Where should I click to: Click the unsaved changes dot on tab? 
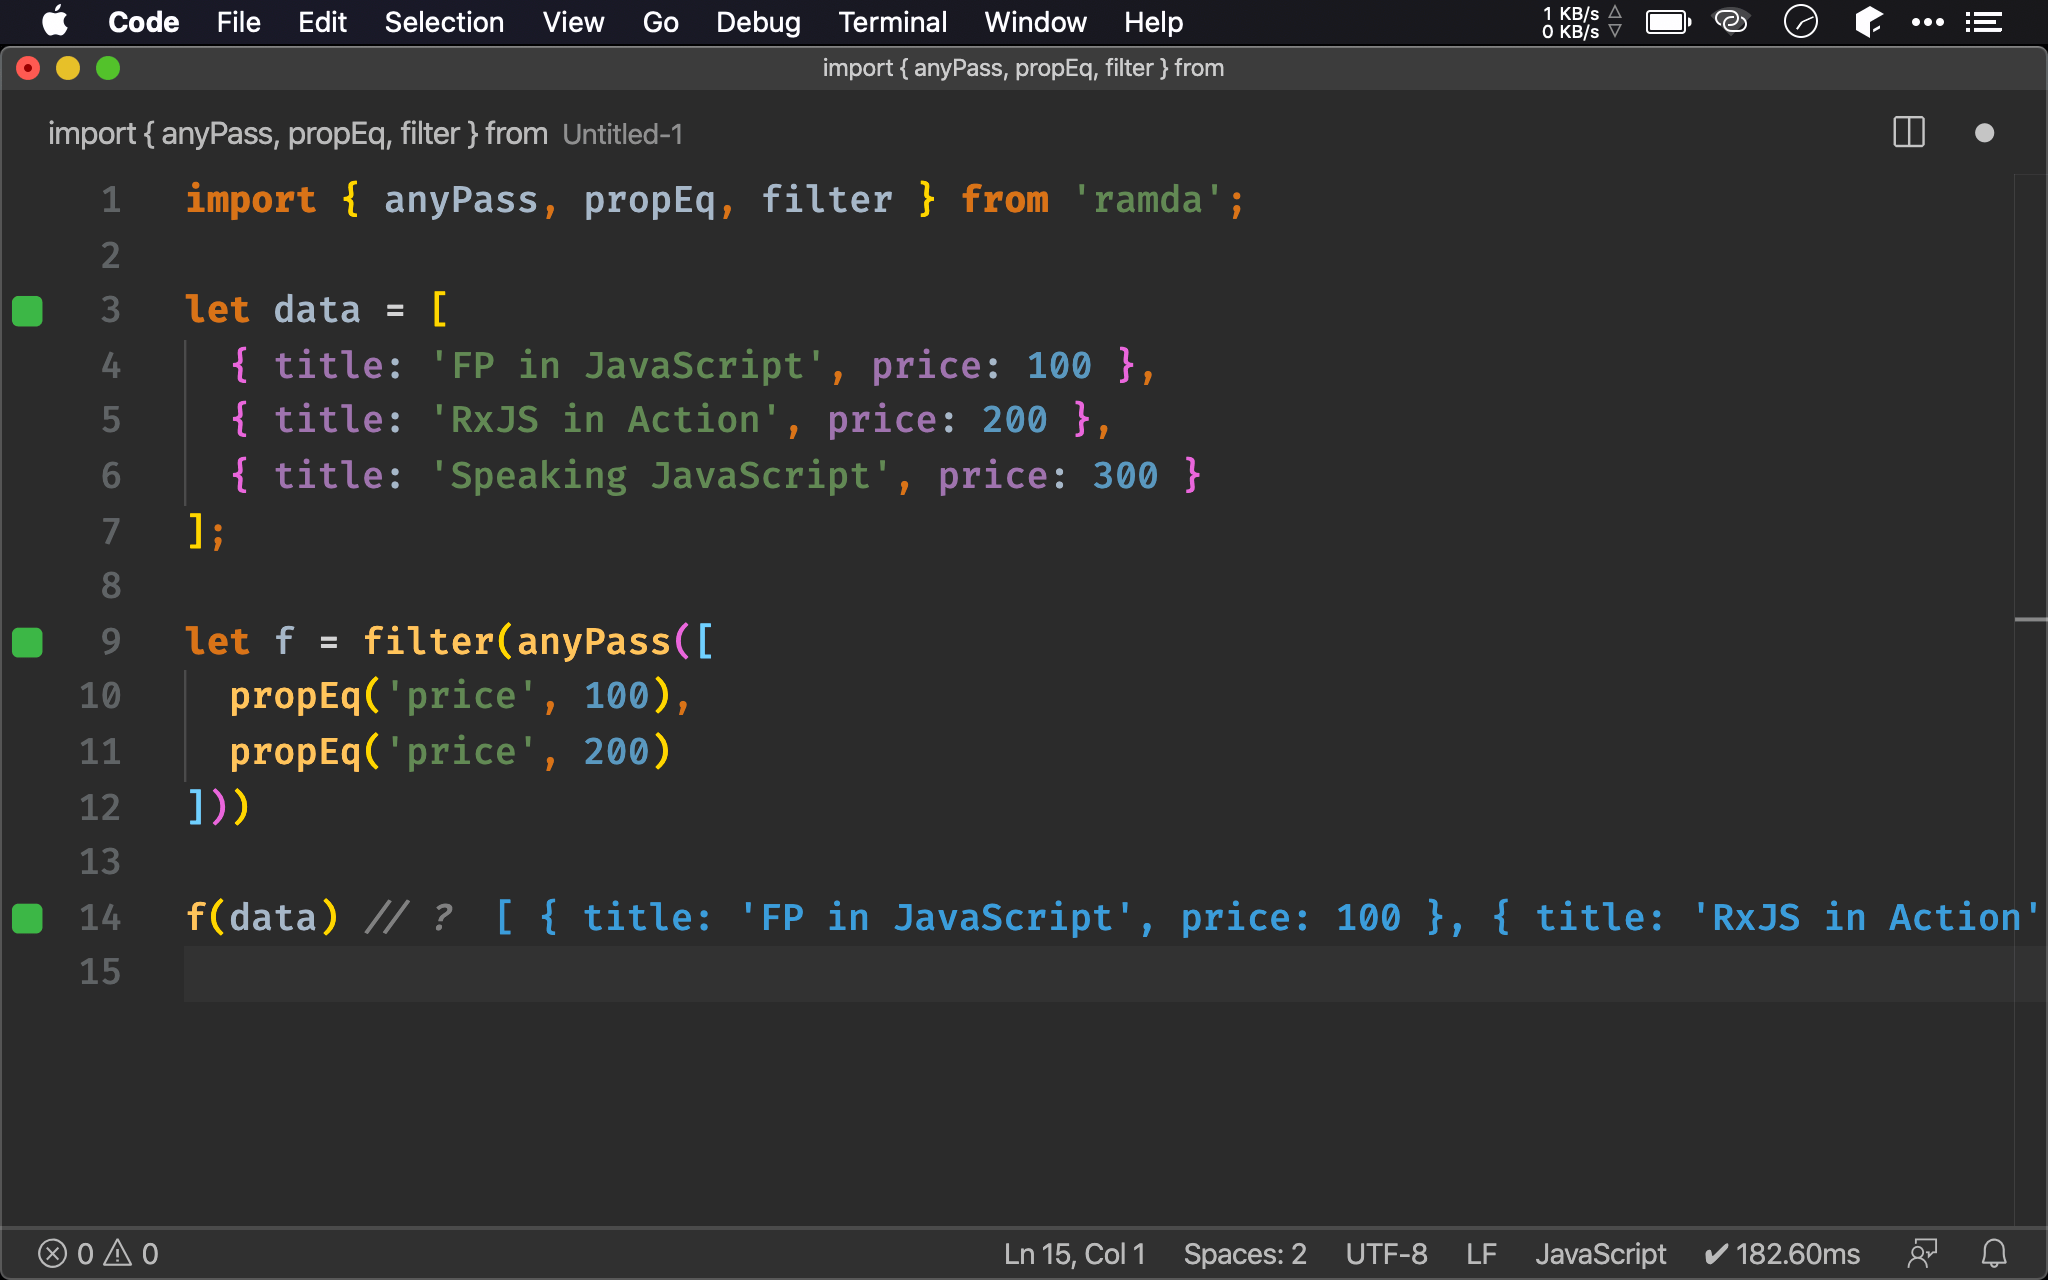1984,133
